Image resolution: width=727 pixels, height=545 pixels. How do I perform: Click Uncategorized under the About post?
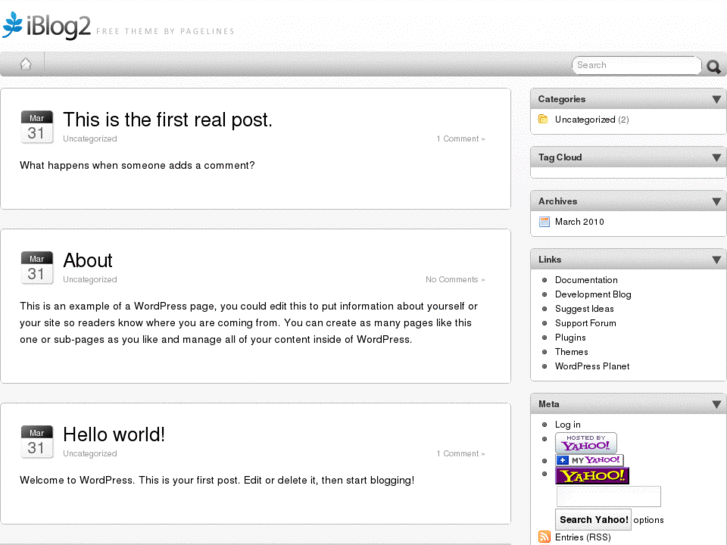click(90, 279)
